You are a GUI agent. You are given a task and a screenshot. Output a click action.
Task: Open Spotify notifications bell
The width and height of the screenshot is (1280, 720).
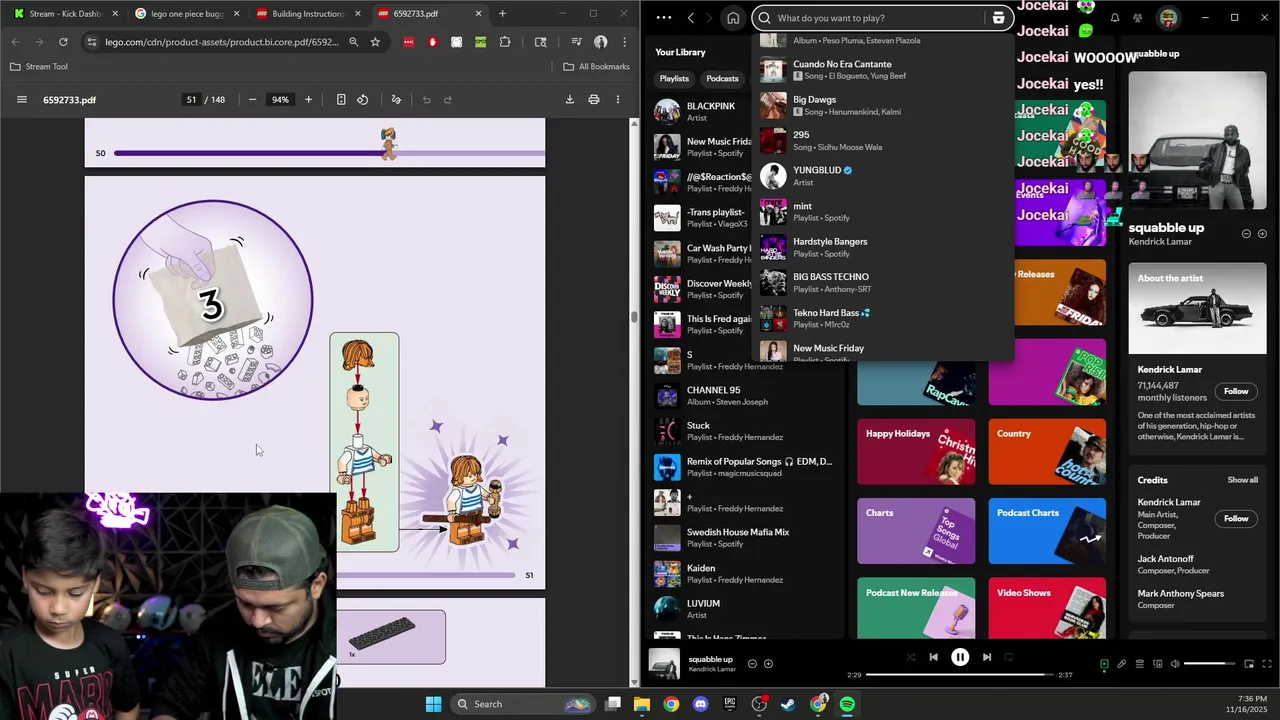(1114, 18)
